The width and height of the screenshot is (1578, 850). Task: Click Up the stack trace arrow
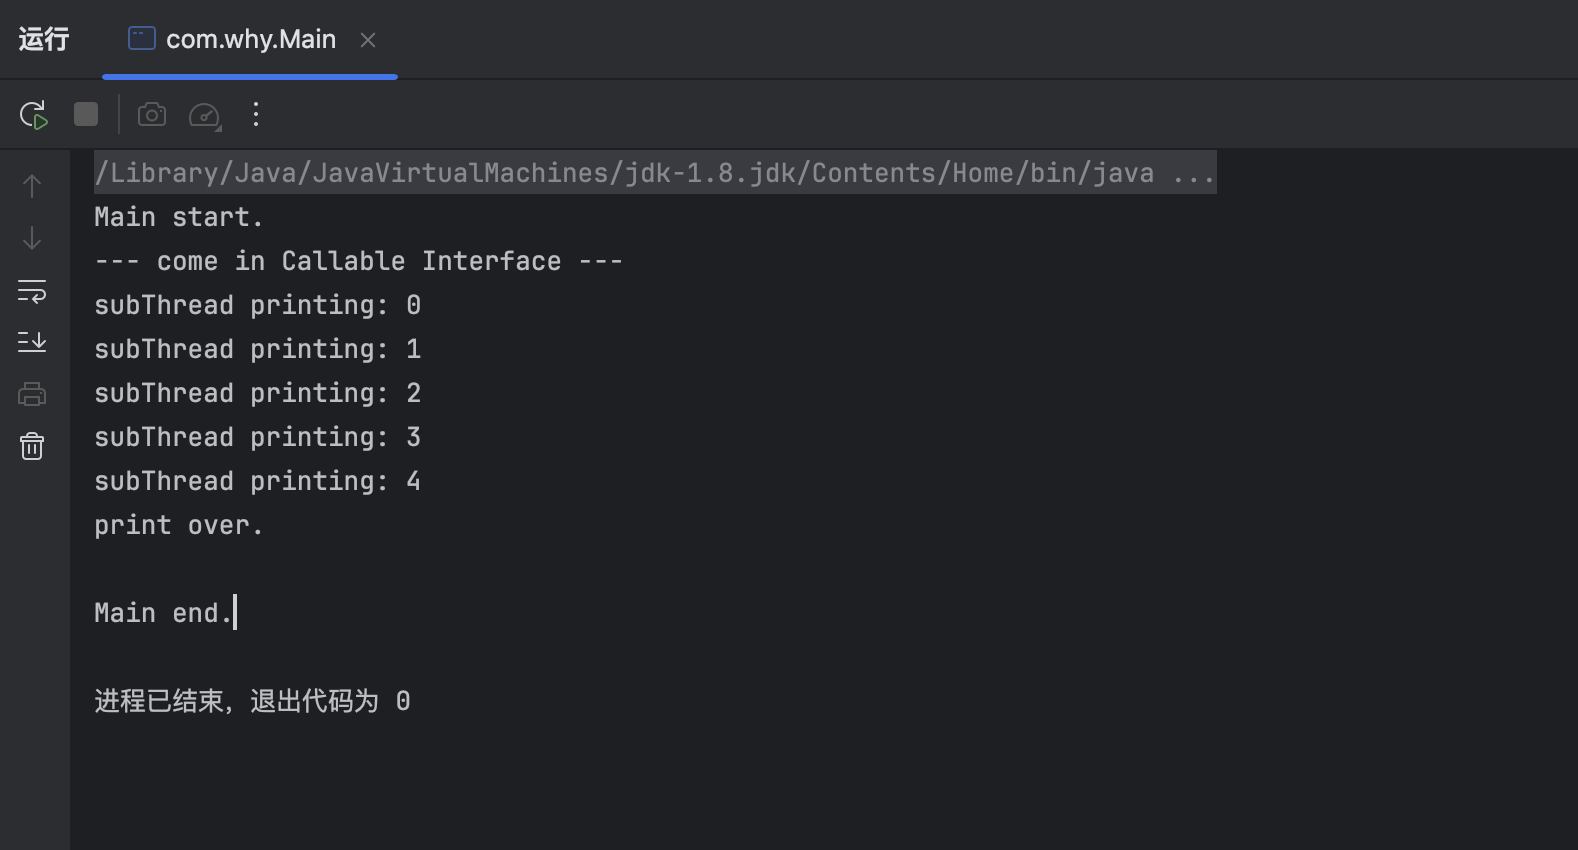[32, 186]
